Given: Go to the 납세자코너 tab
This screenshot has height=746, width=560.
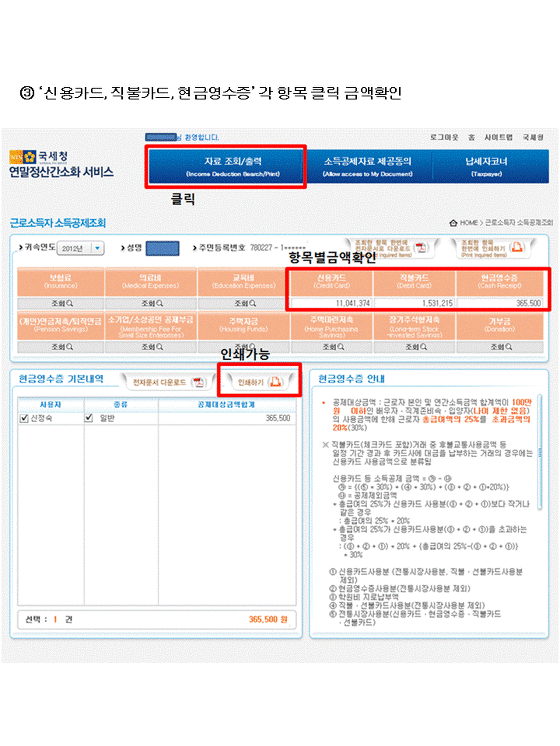Looking at the screenshot, I should (490, 166).
